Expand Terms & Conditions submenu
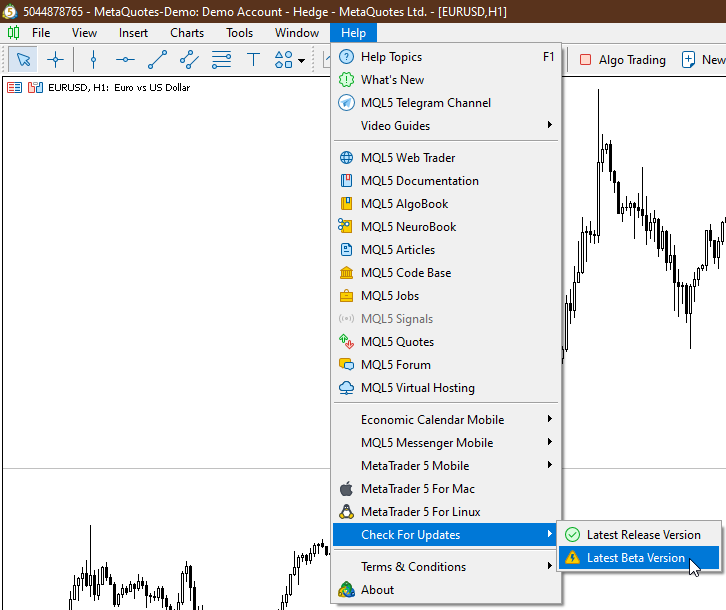 point(446,566)
